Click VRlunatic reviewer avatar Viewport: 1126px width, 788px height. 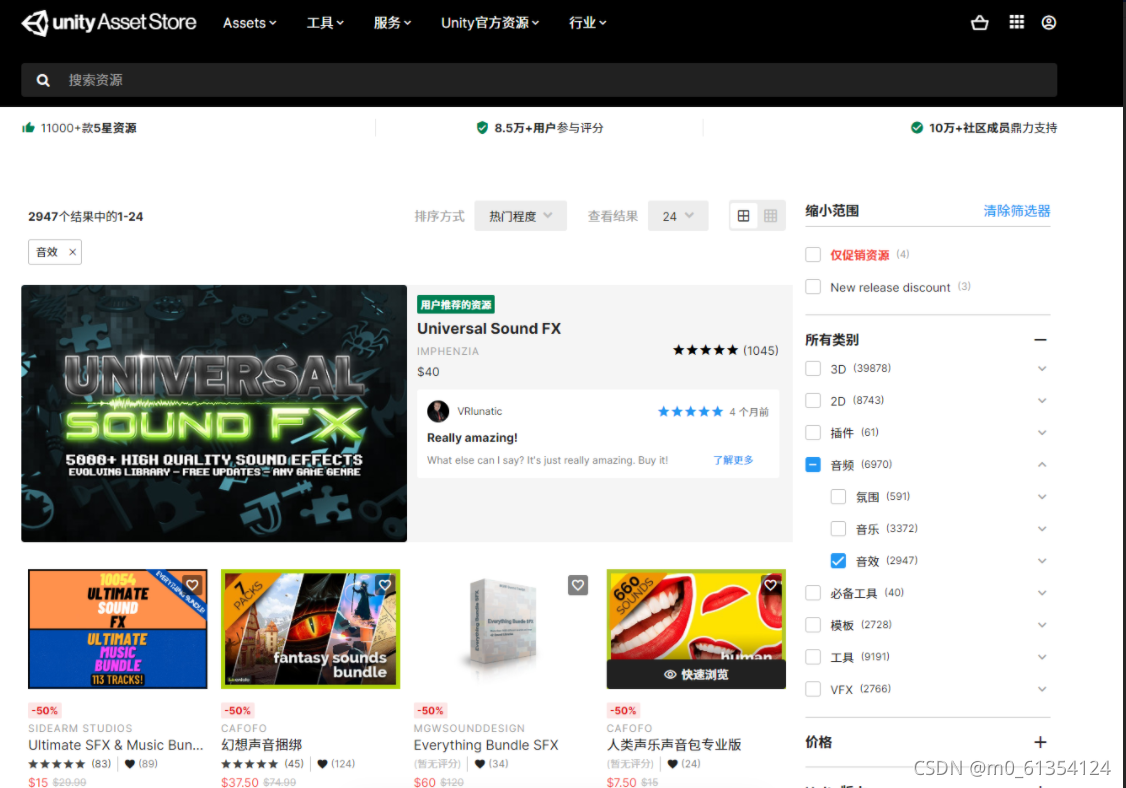pyautogui.click(x=438, y=412)
